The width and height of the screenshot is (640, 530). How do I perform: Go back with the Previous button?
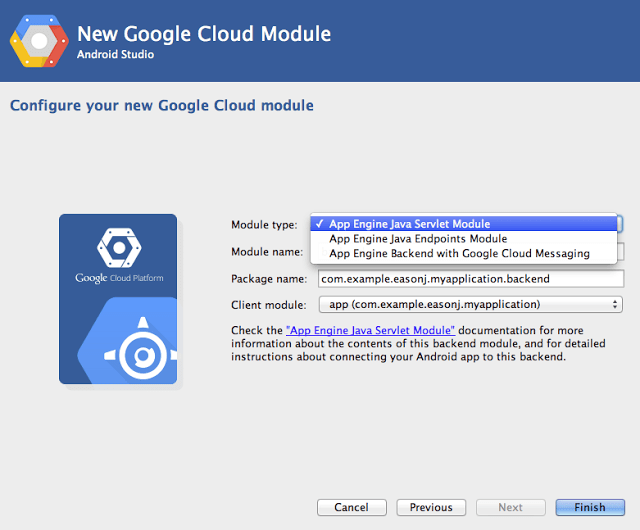pos(431,507)
